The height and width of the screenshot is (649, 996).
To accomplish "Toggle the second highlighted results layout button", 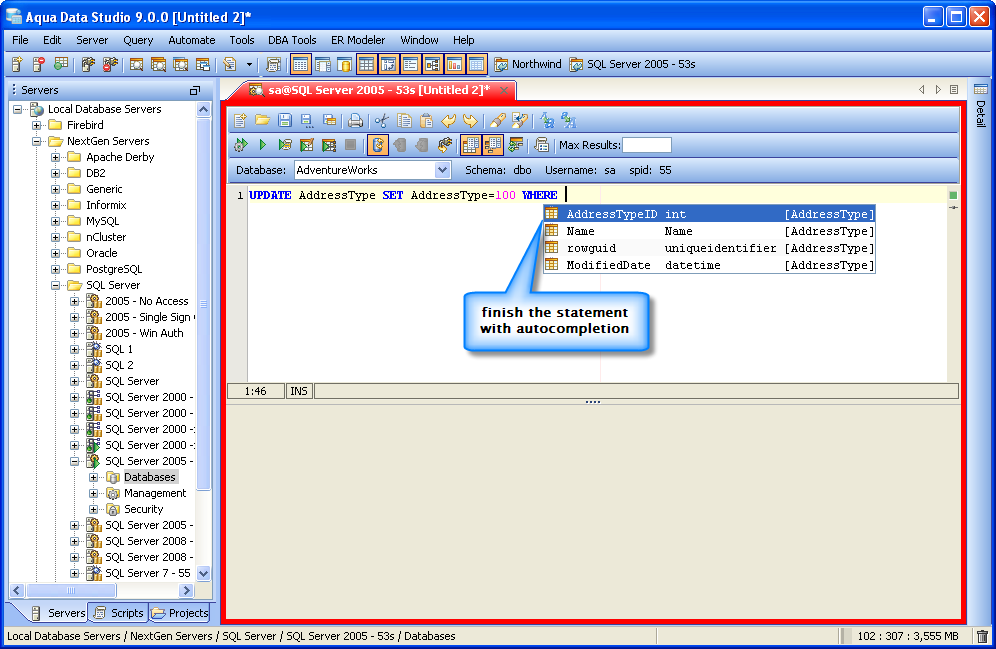I will pyautogui.click(x=493, y=145).
